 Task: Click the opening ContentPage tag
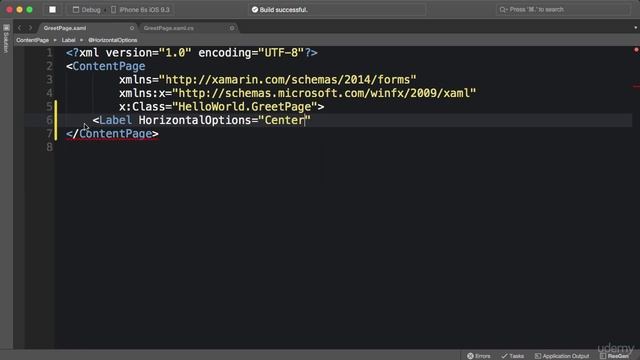click(106, 66)
